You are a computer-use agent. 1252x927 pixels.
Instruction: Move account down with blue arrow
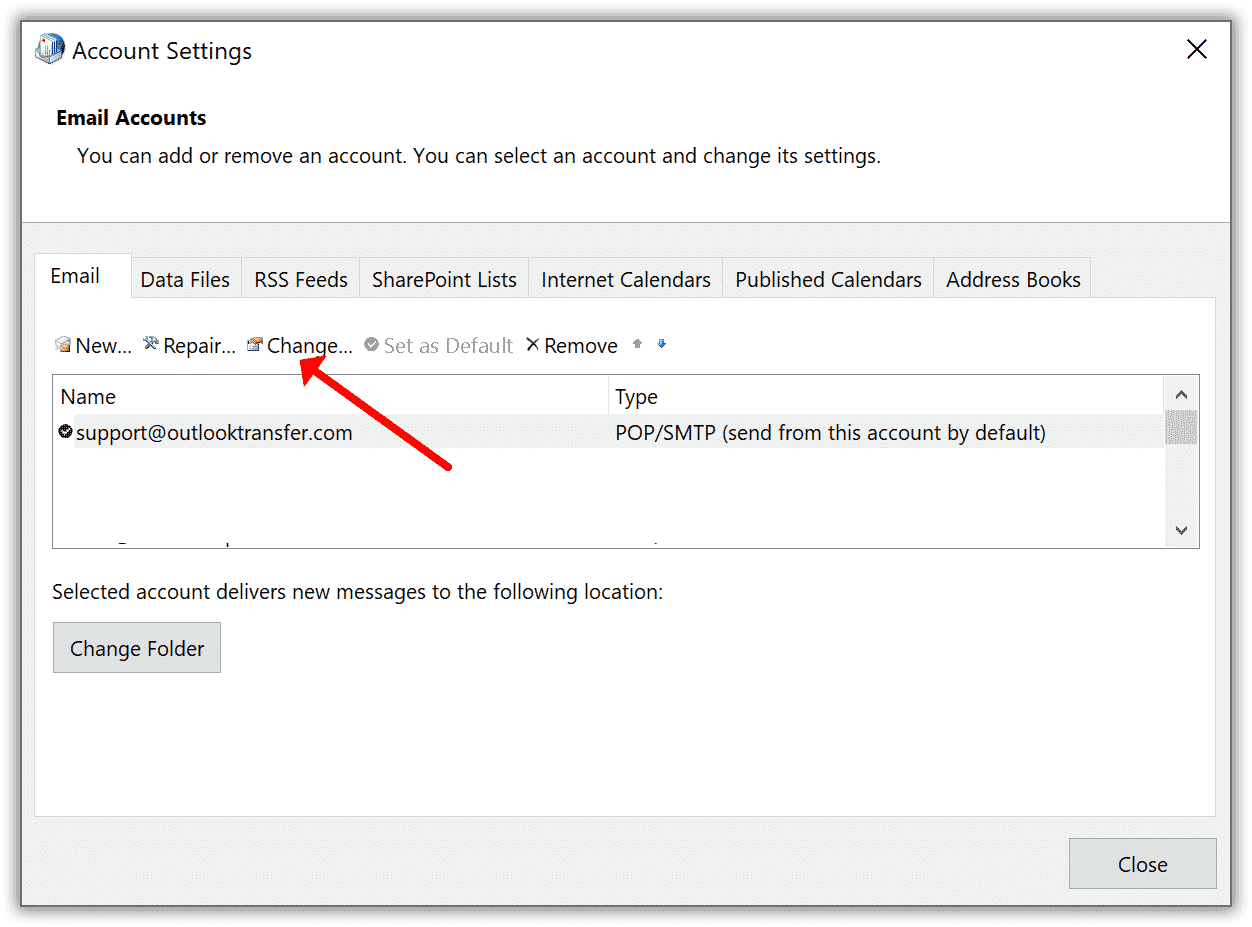[x=661, y=344]
